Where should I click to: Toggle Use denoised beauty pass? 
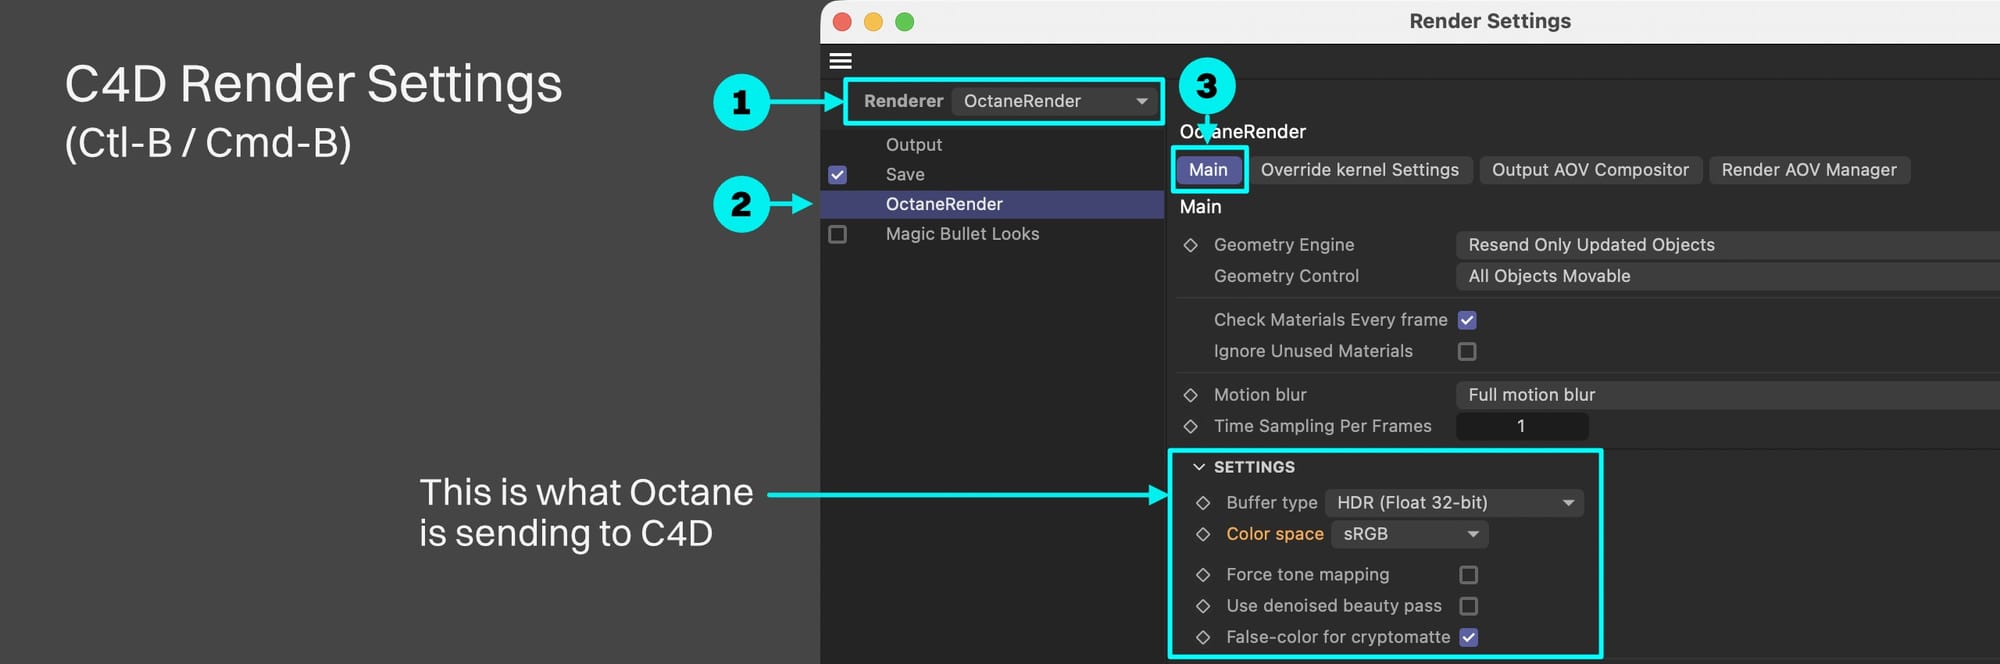click(x=1468, y=606)
